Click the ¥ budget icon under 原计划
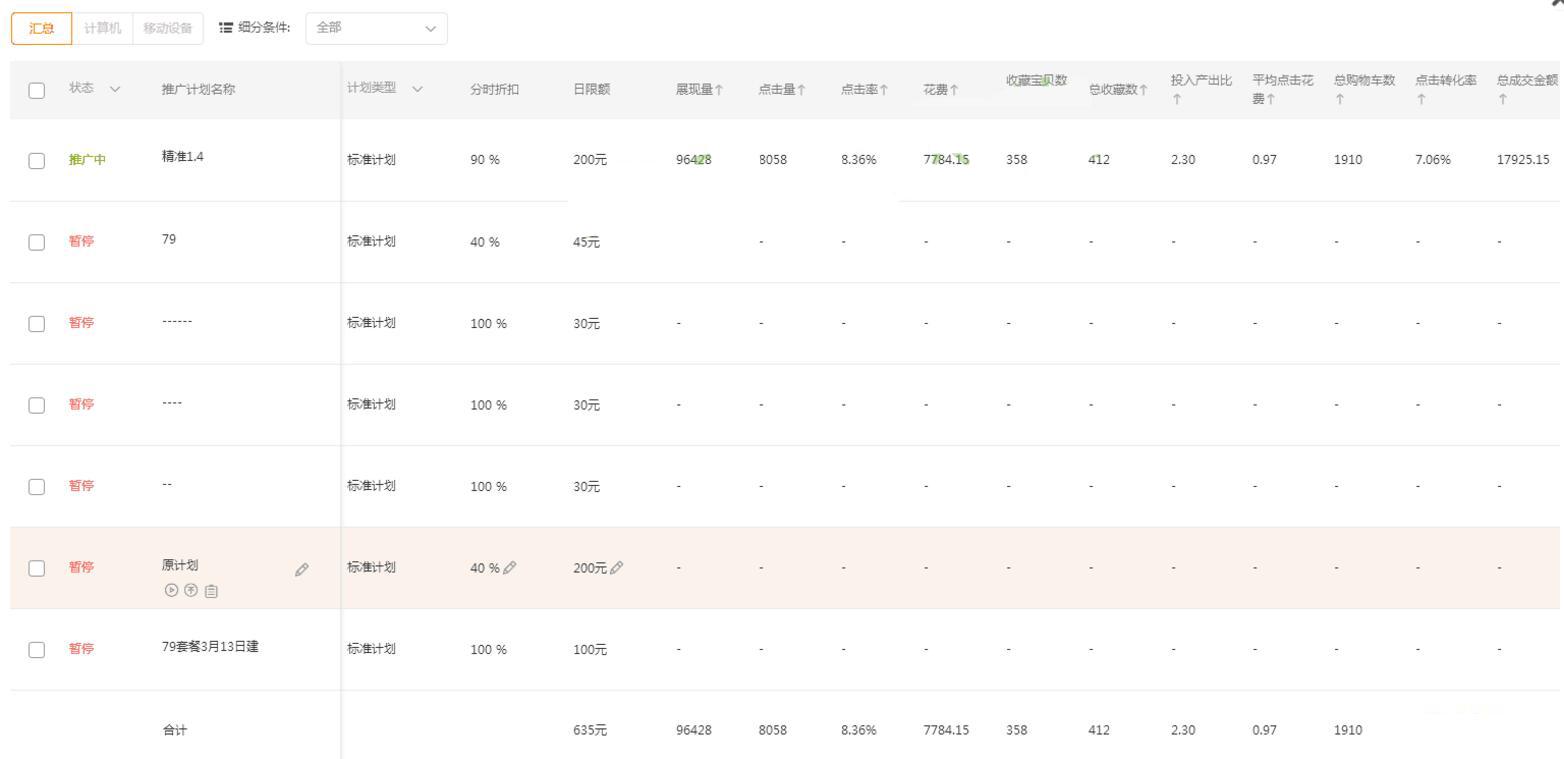The height and width of the screenshot is (759, 1564). pos(190,590)
